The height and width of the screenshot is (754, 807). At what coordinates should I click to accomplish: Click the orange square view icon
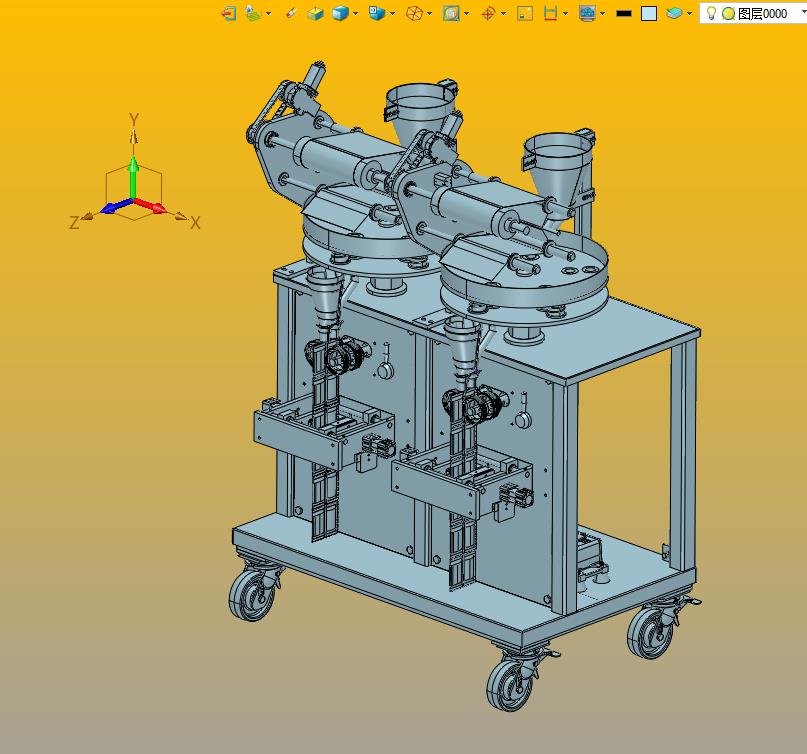[525, 13]
